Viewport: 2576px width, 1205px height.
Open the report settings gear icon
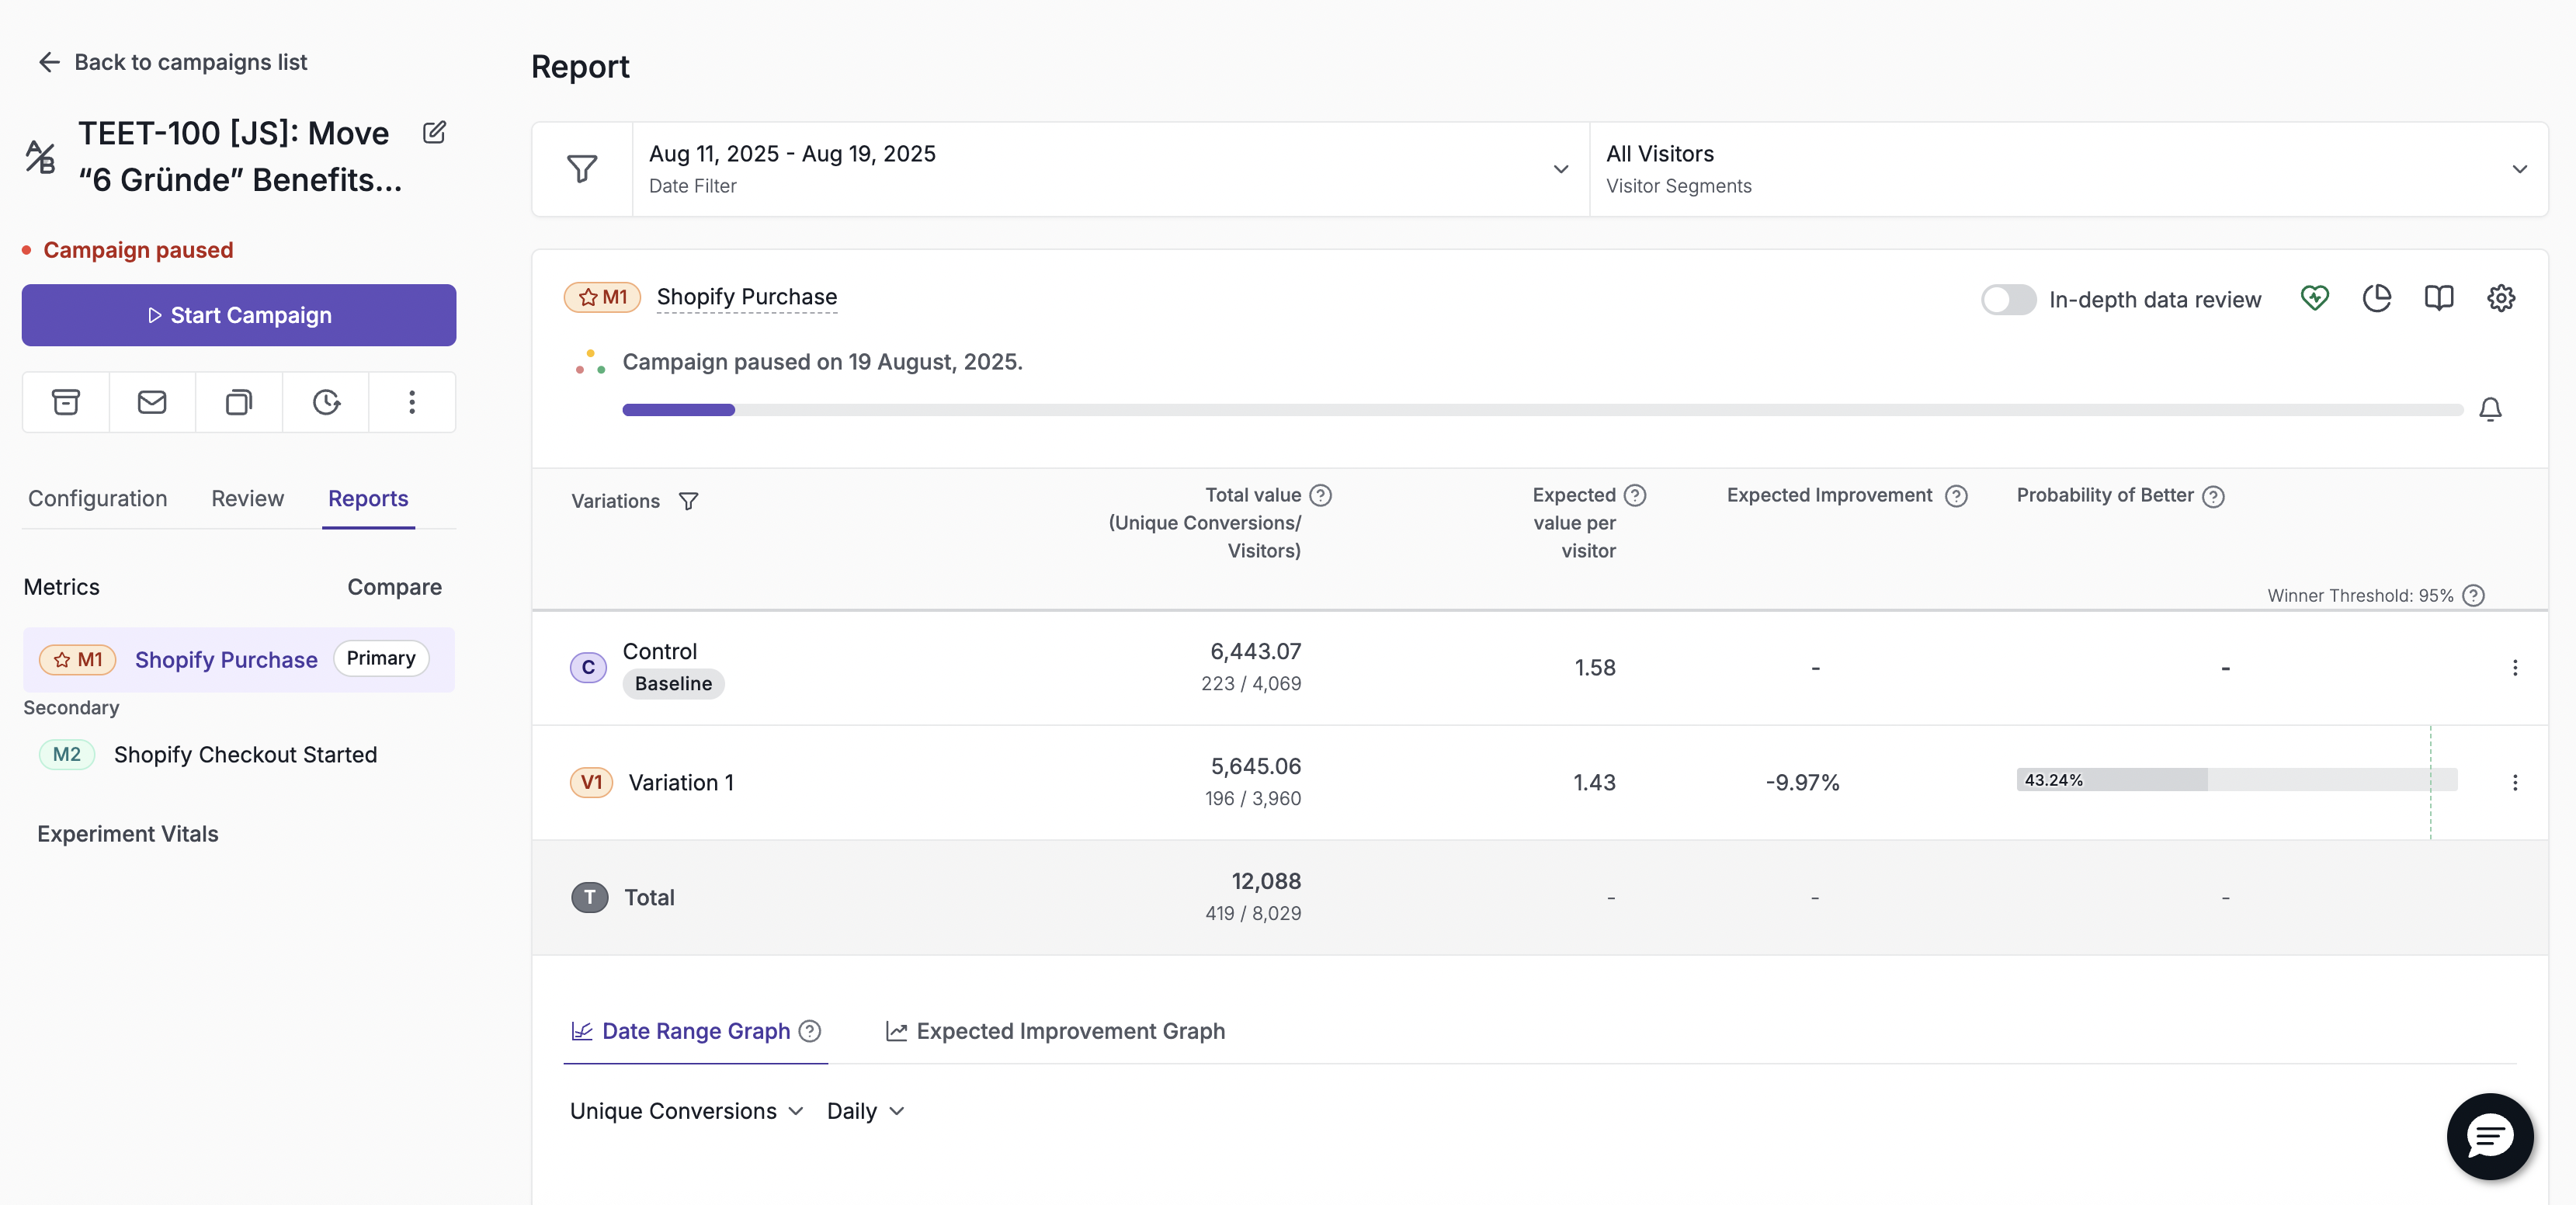2501,298
